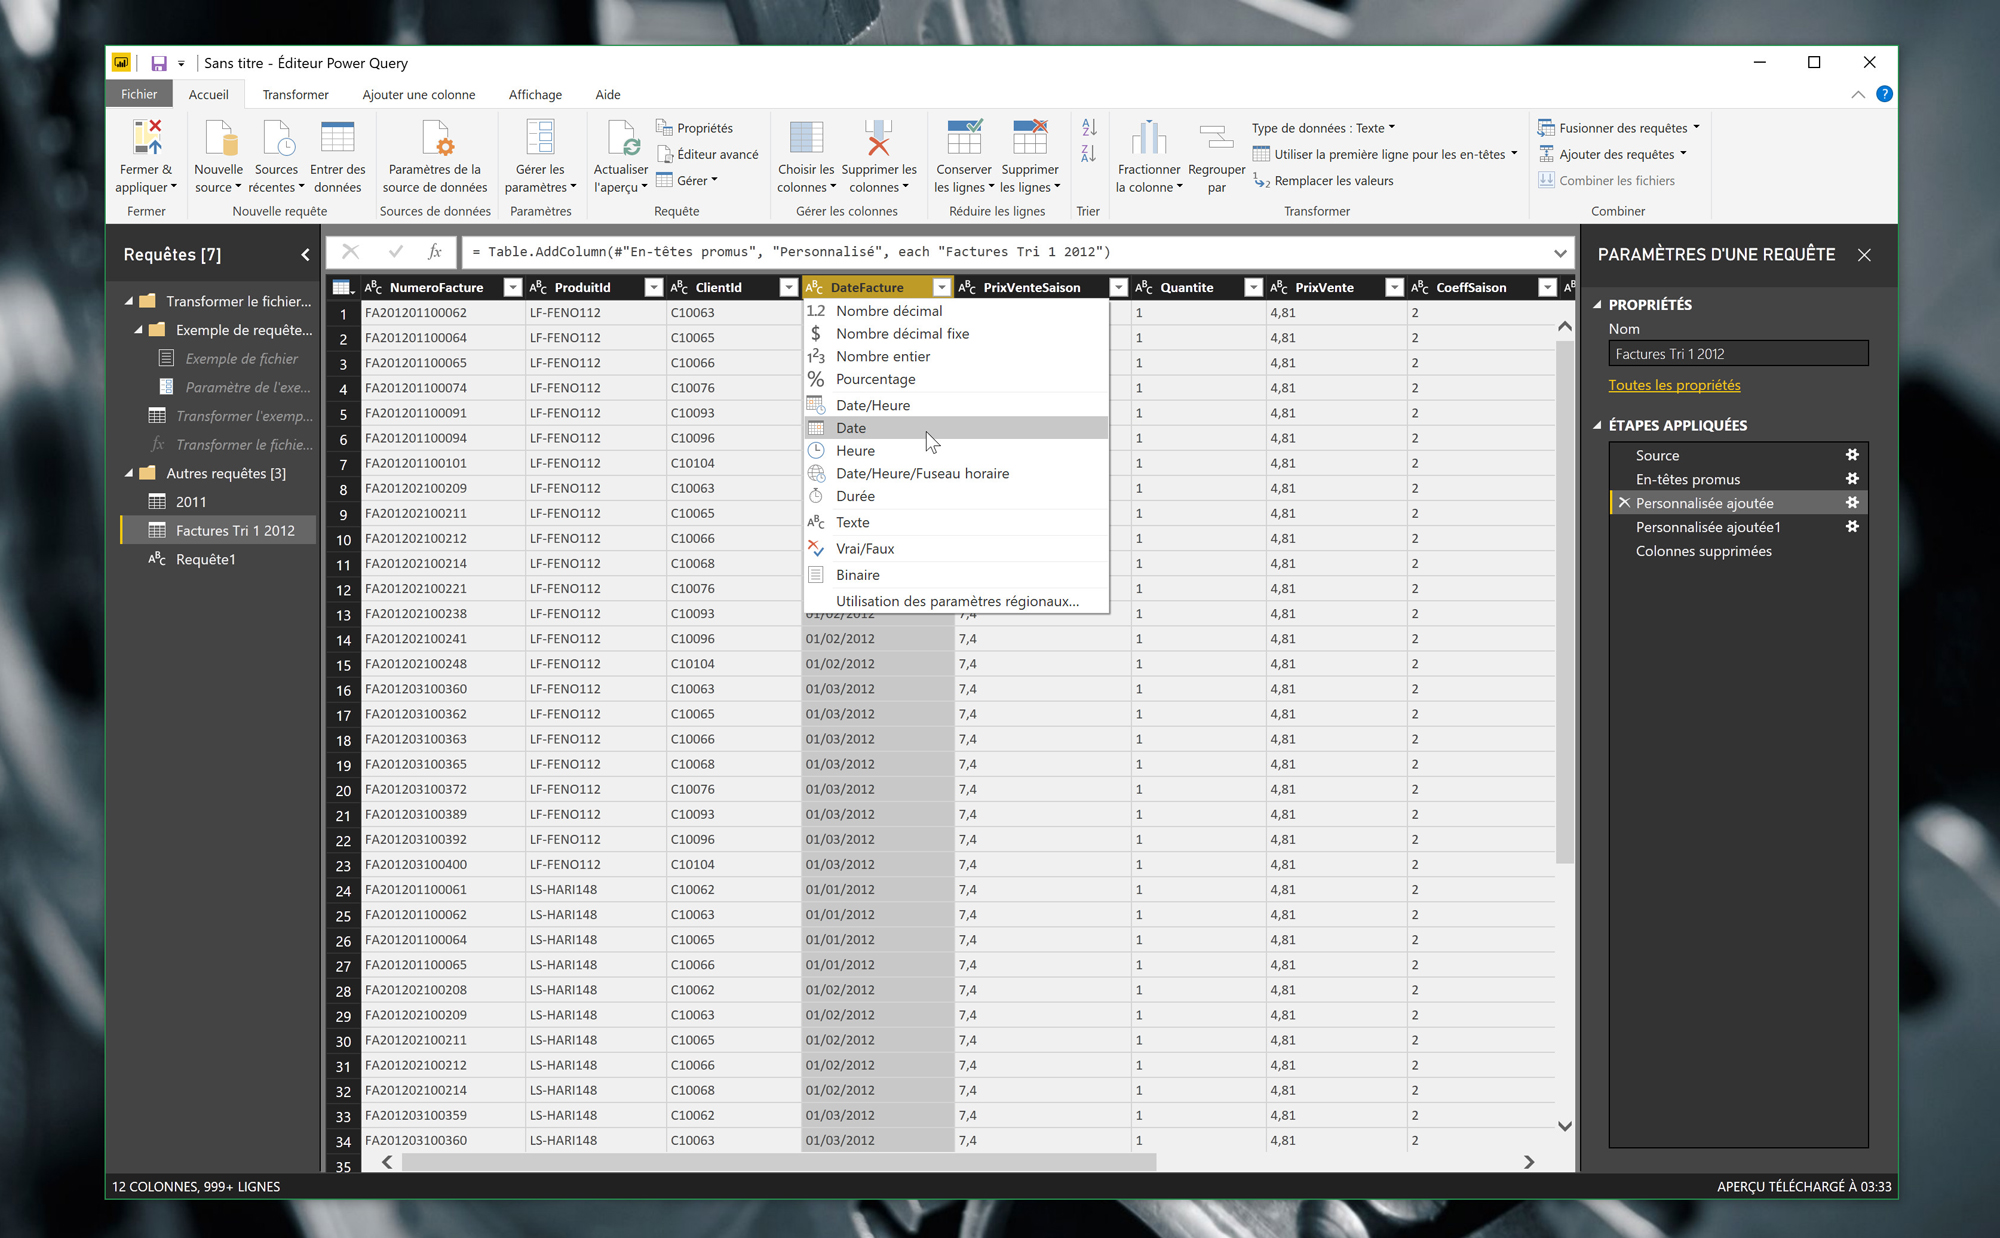Viewport: 2000px width, 1238px height.
Task: Collapse the ribbon with caret icon
Action: [x=1857, y=94]
